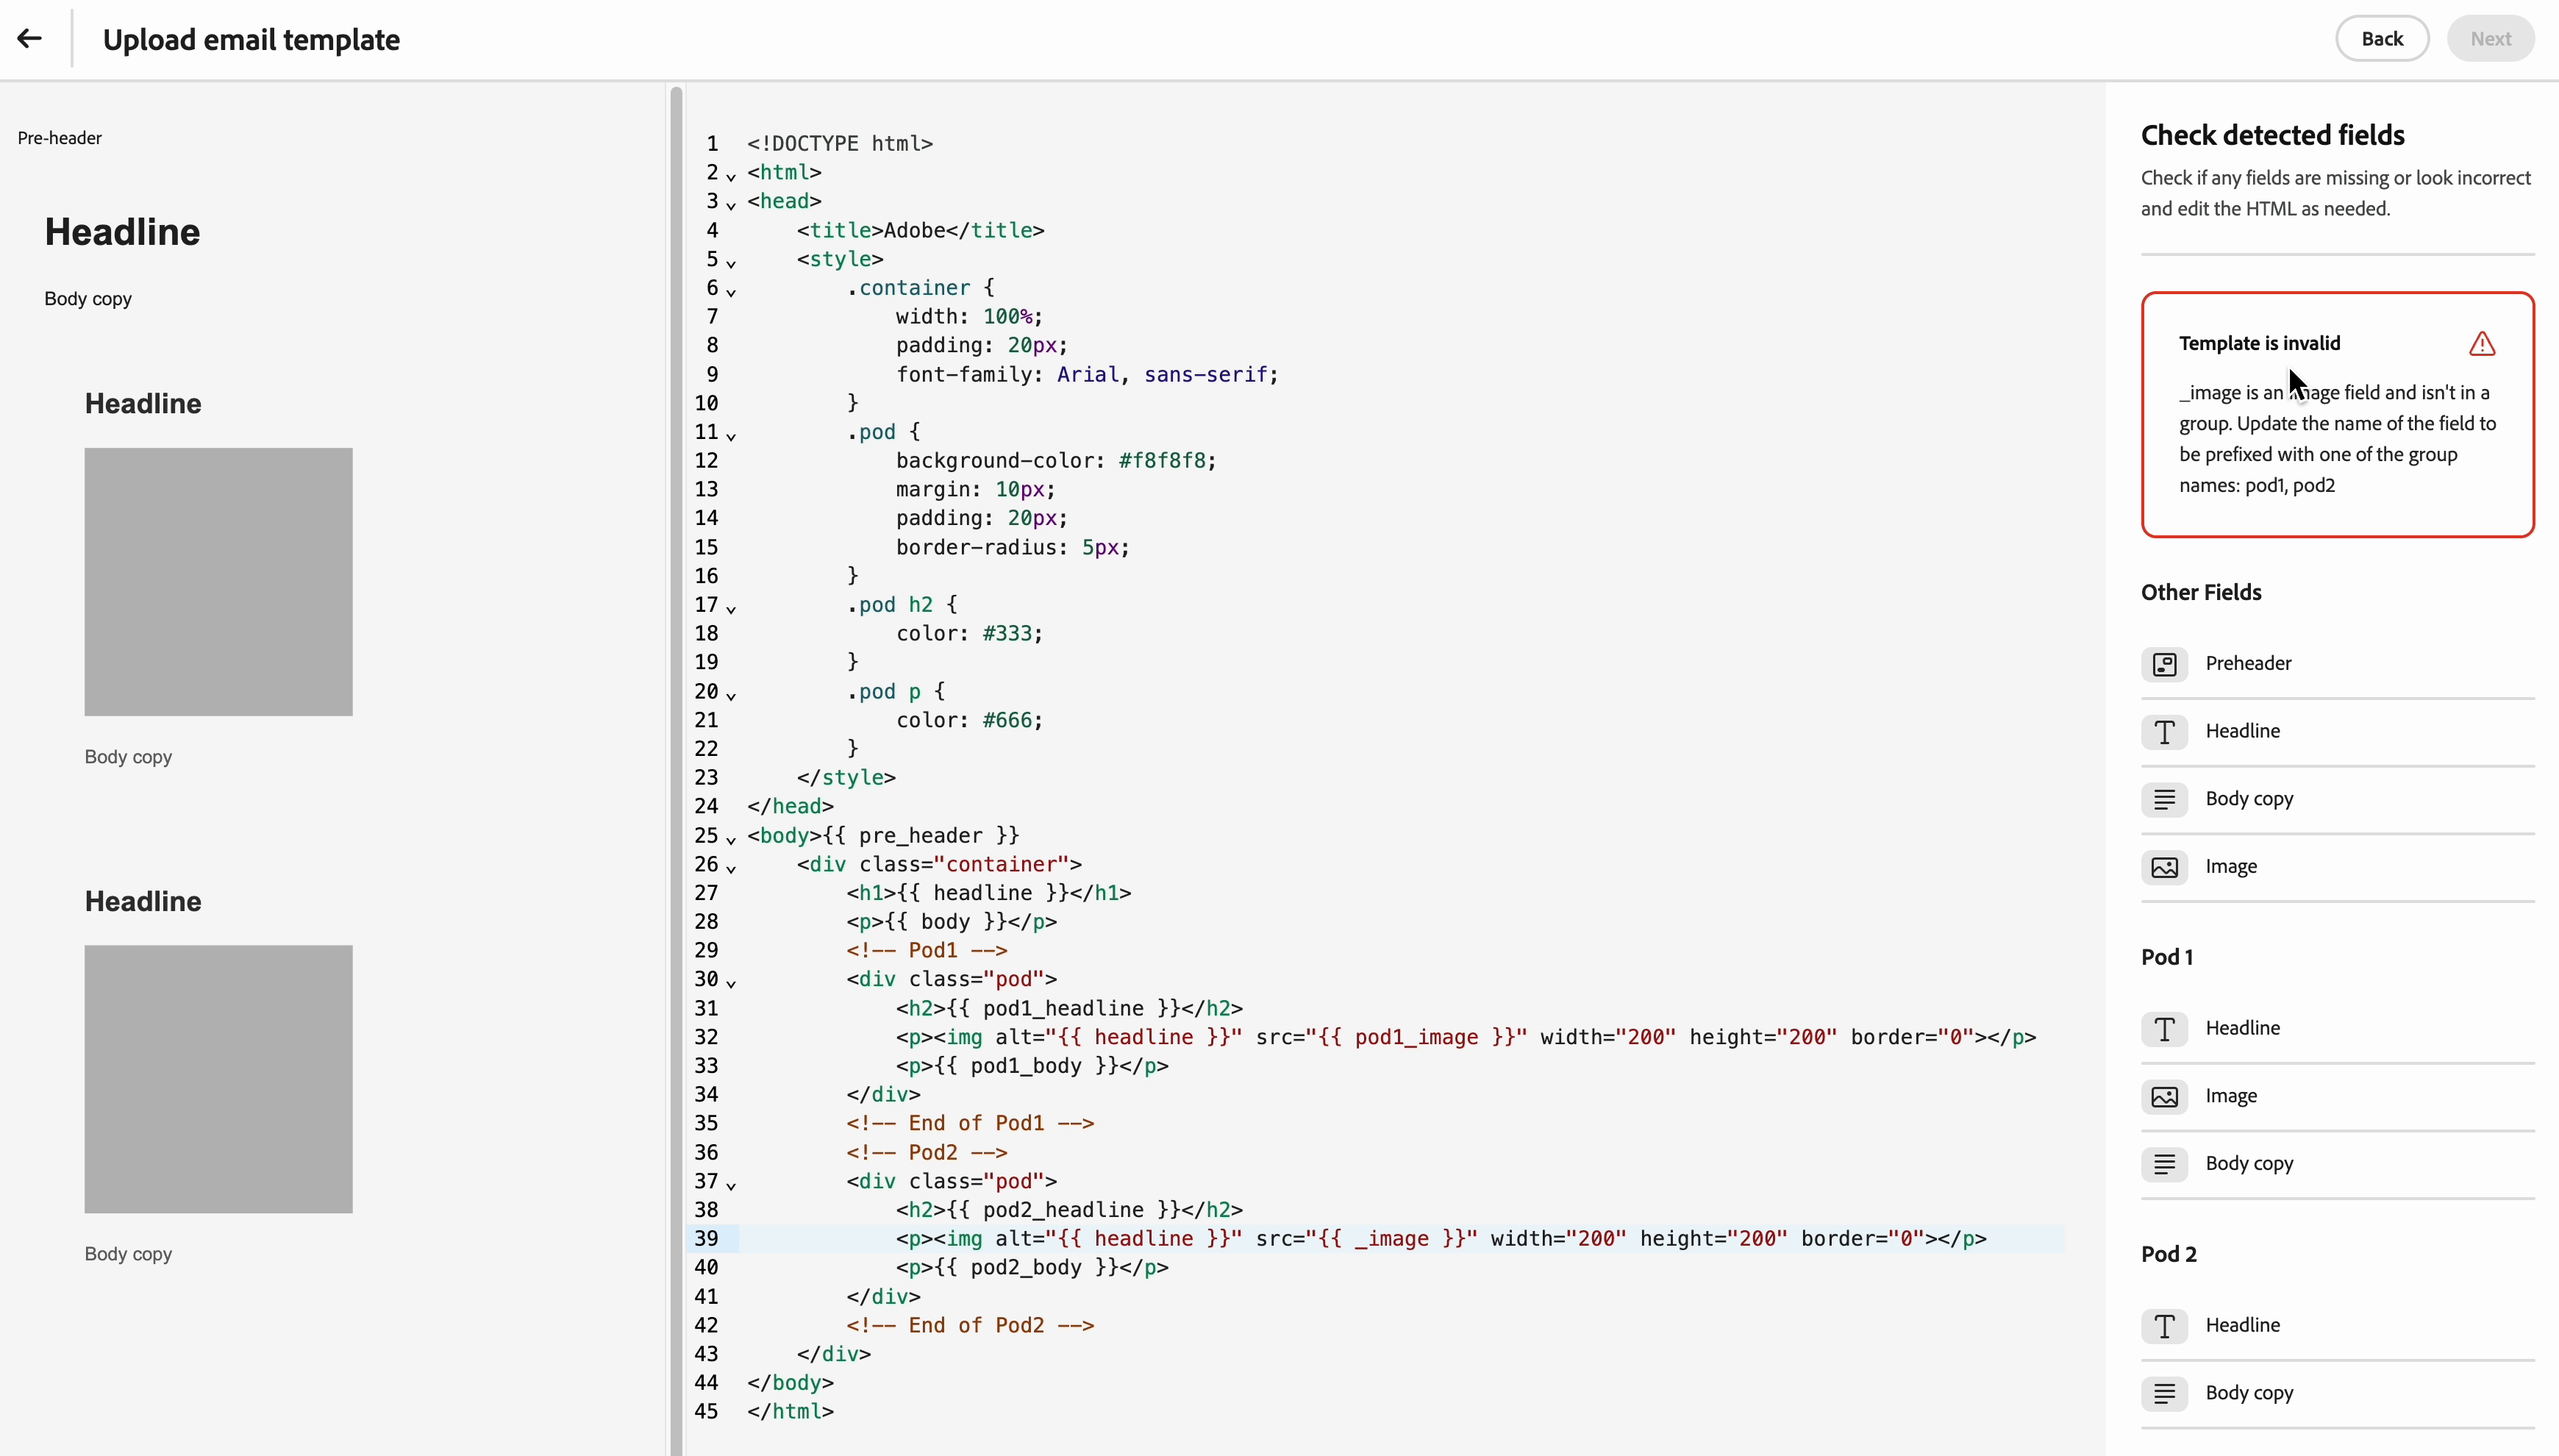
Task: Click the vertical scrollbar beside the preview
Action: click(x=676, y=700)
